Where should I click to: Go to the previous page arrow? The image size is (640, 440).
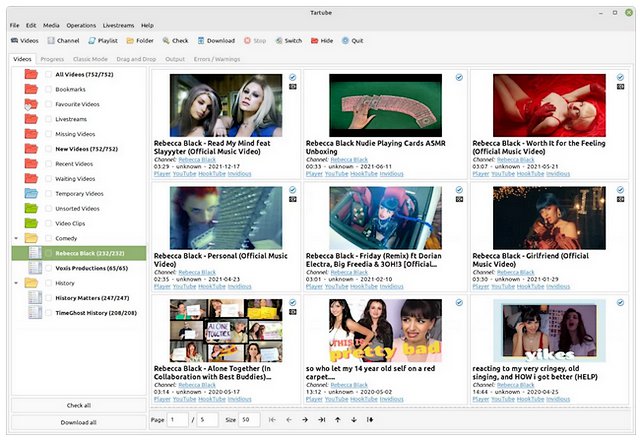point(289,420)
